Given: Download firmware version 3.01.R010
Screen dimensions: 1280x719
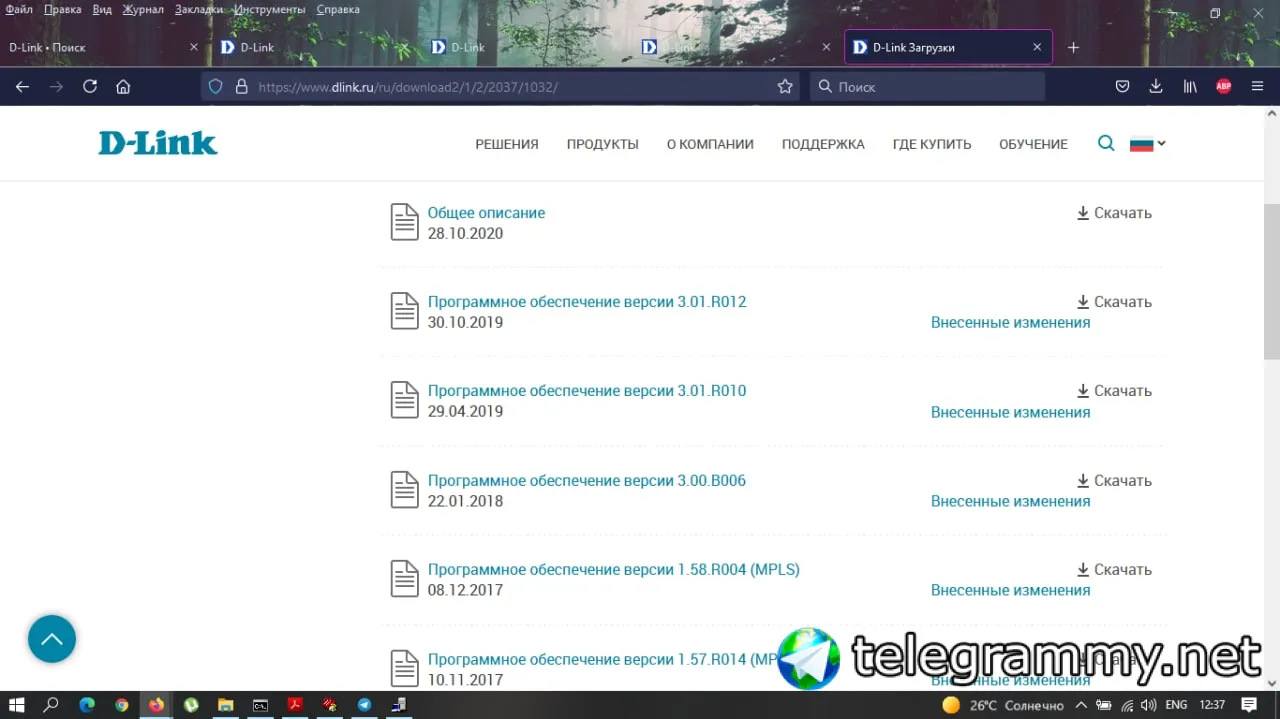Looking at the screenshot, I should click(1114, 391).
